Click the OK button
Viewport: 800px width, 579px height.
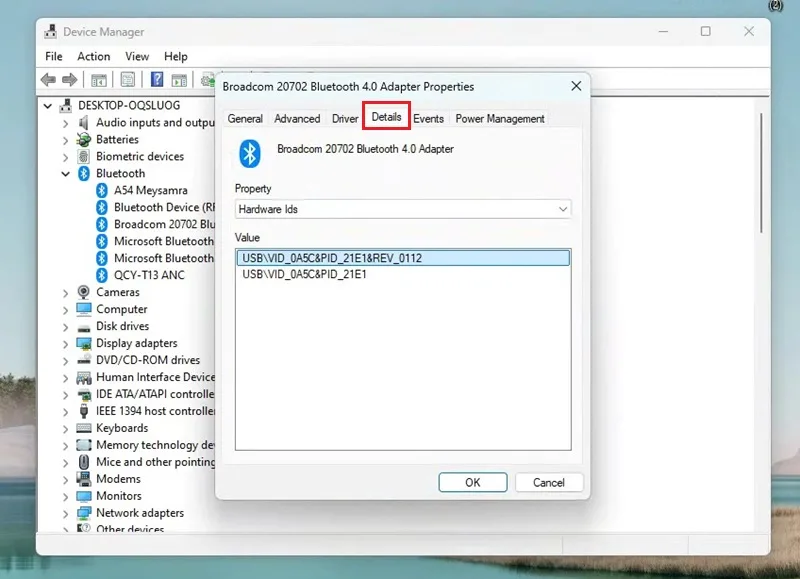[472, 483]
